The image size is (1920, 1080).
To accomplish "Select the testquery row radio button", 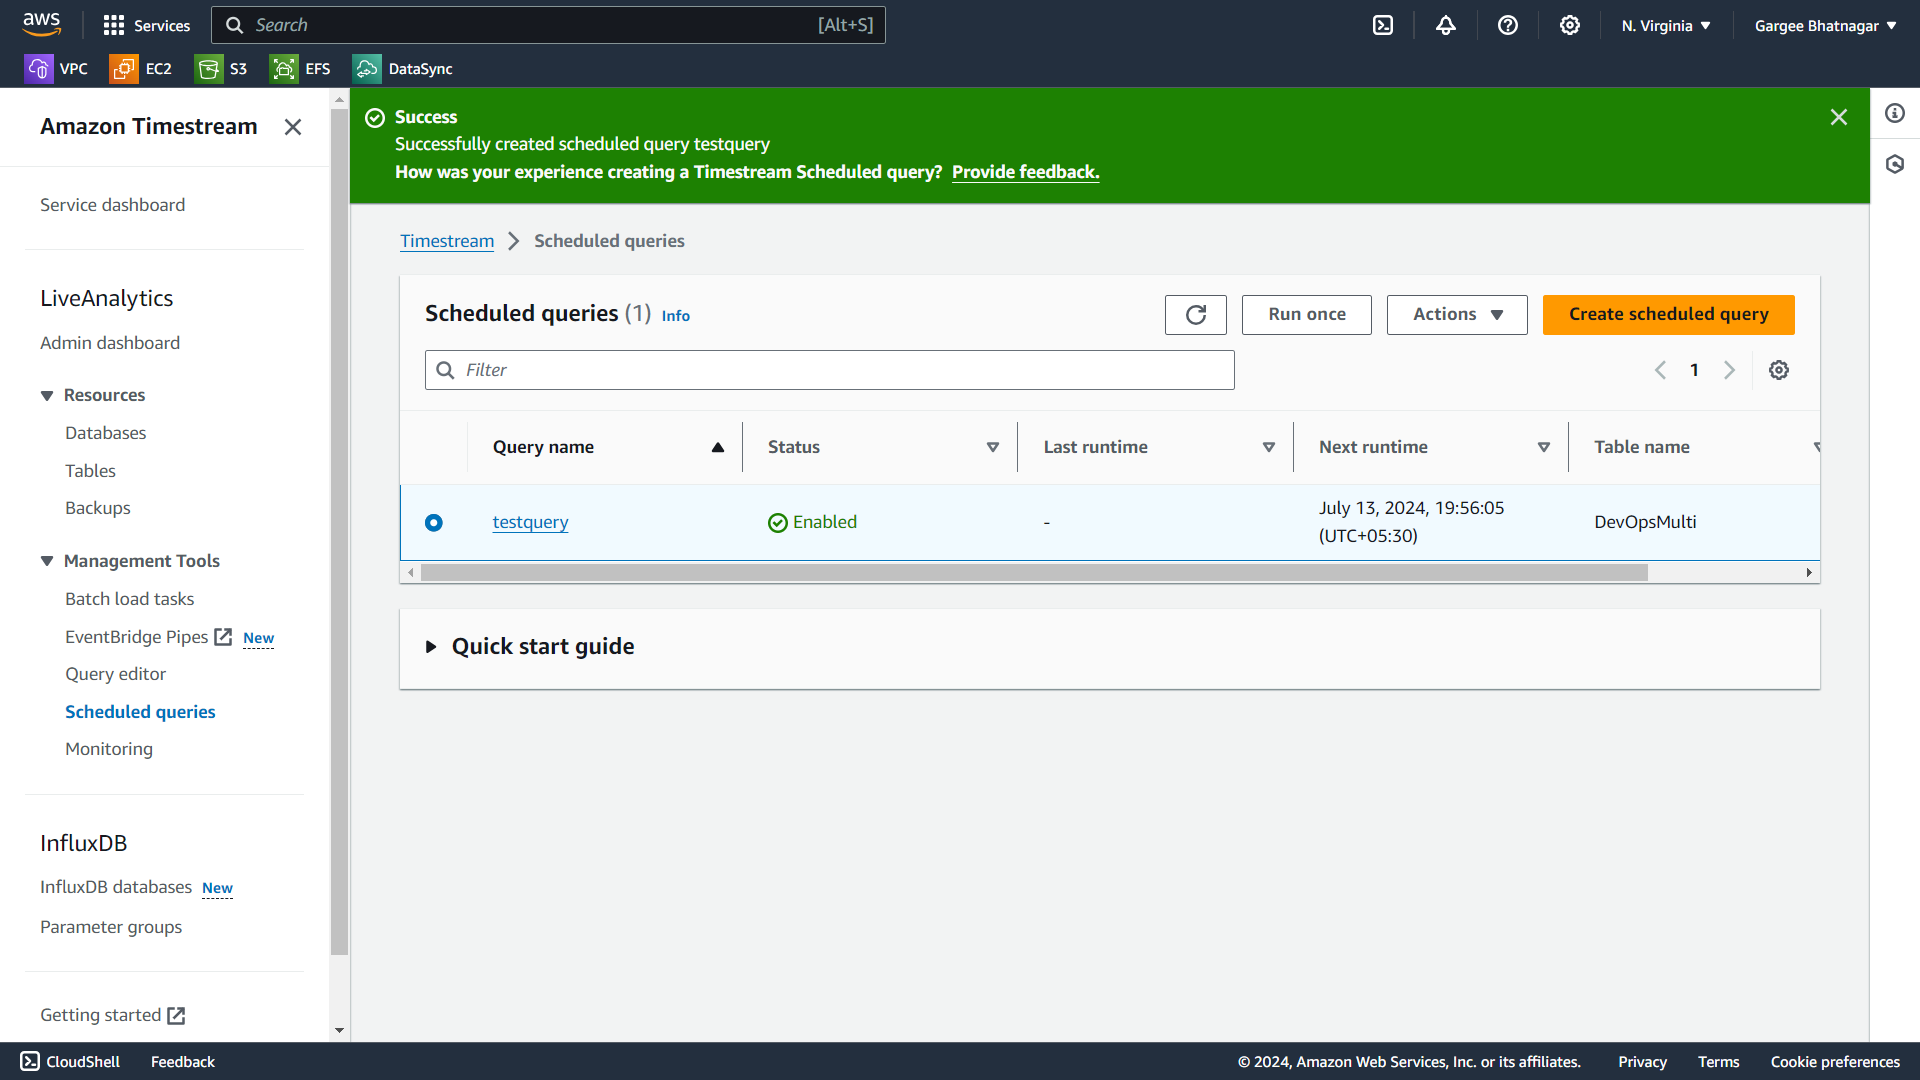I will (433, 523).
